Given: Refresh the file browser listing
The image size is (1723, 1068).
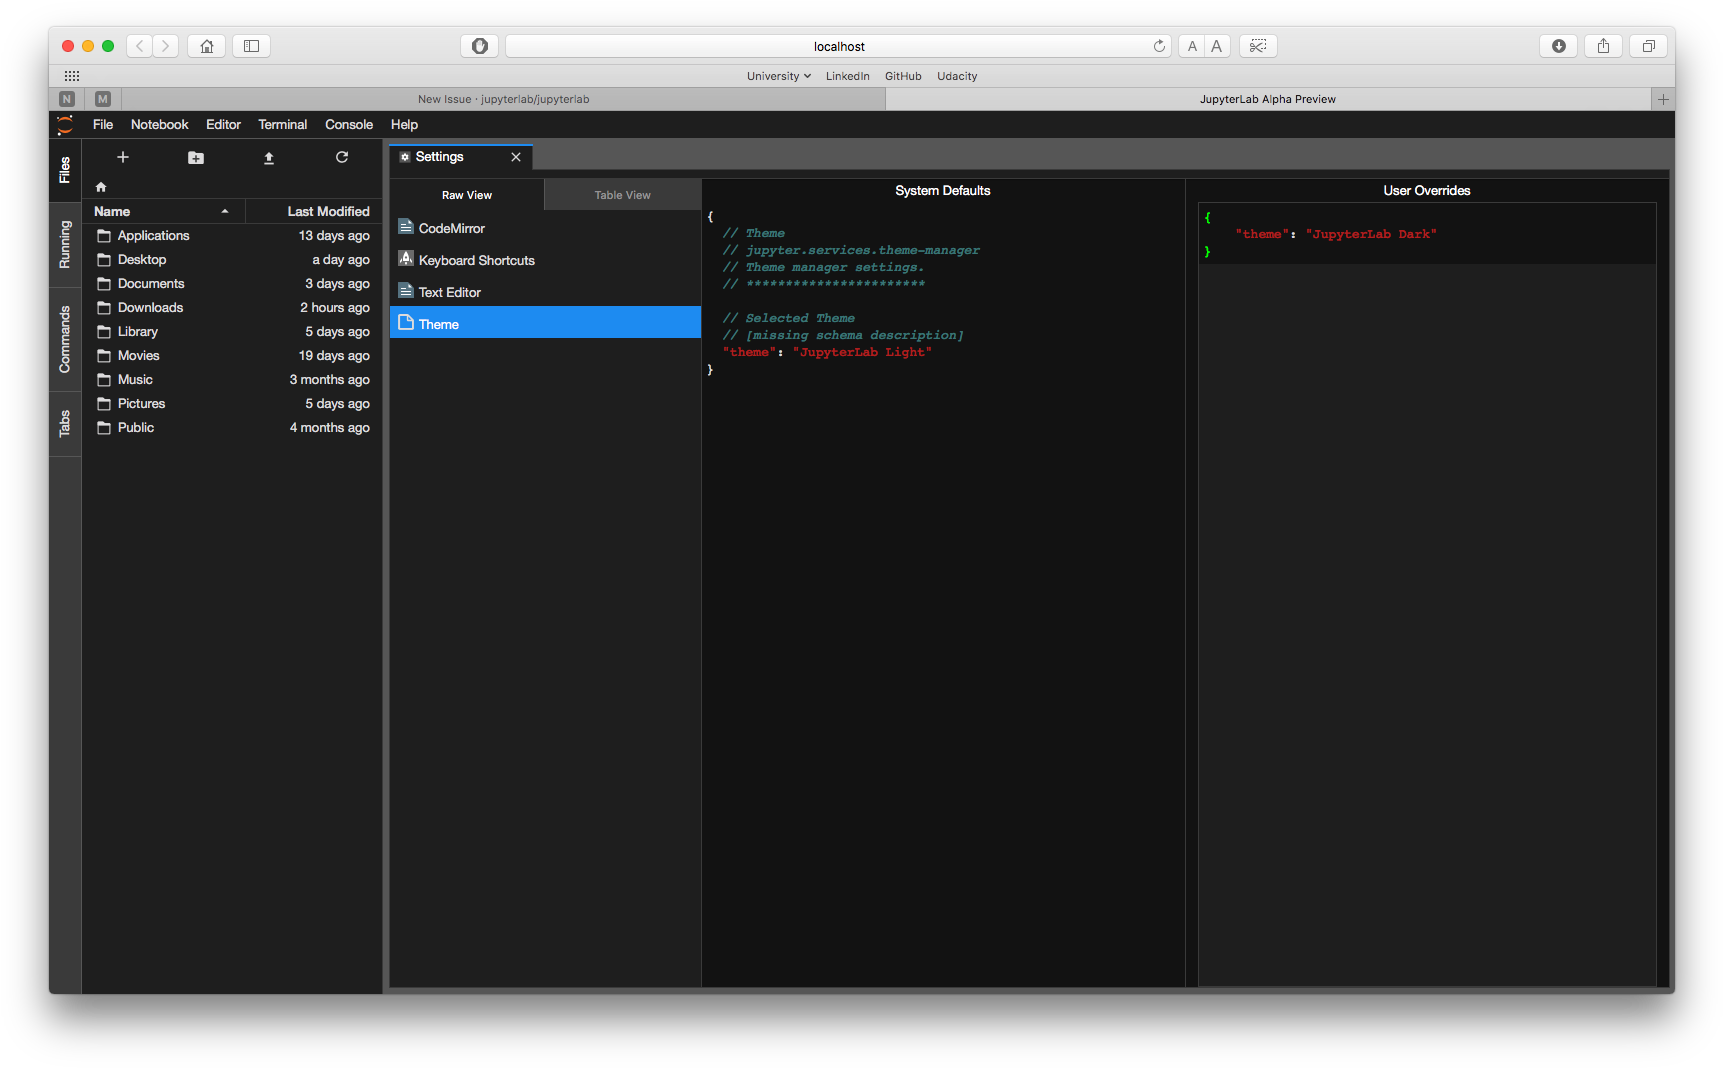Looking at the screenshot, I should (x=341, y=157).
